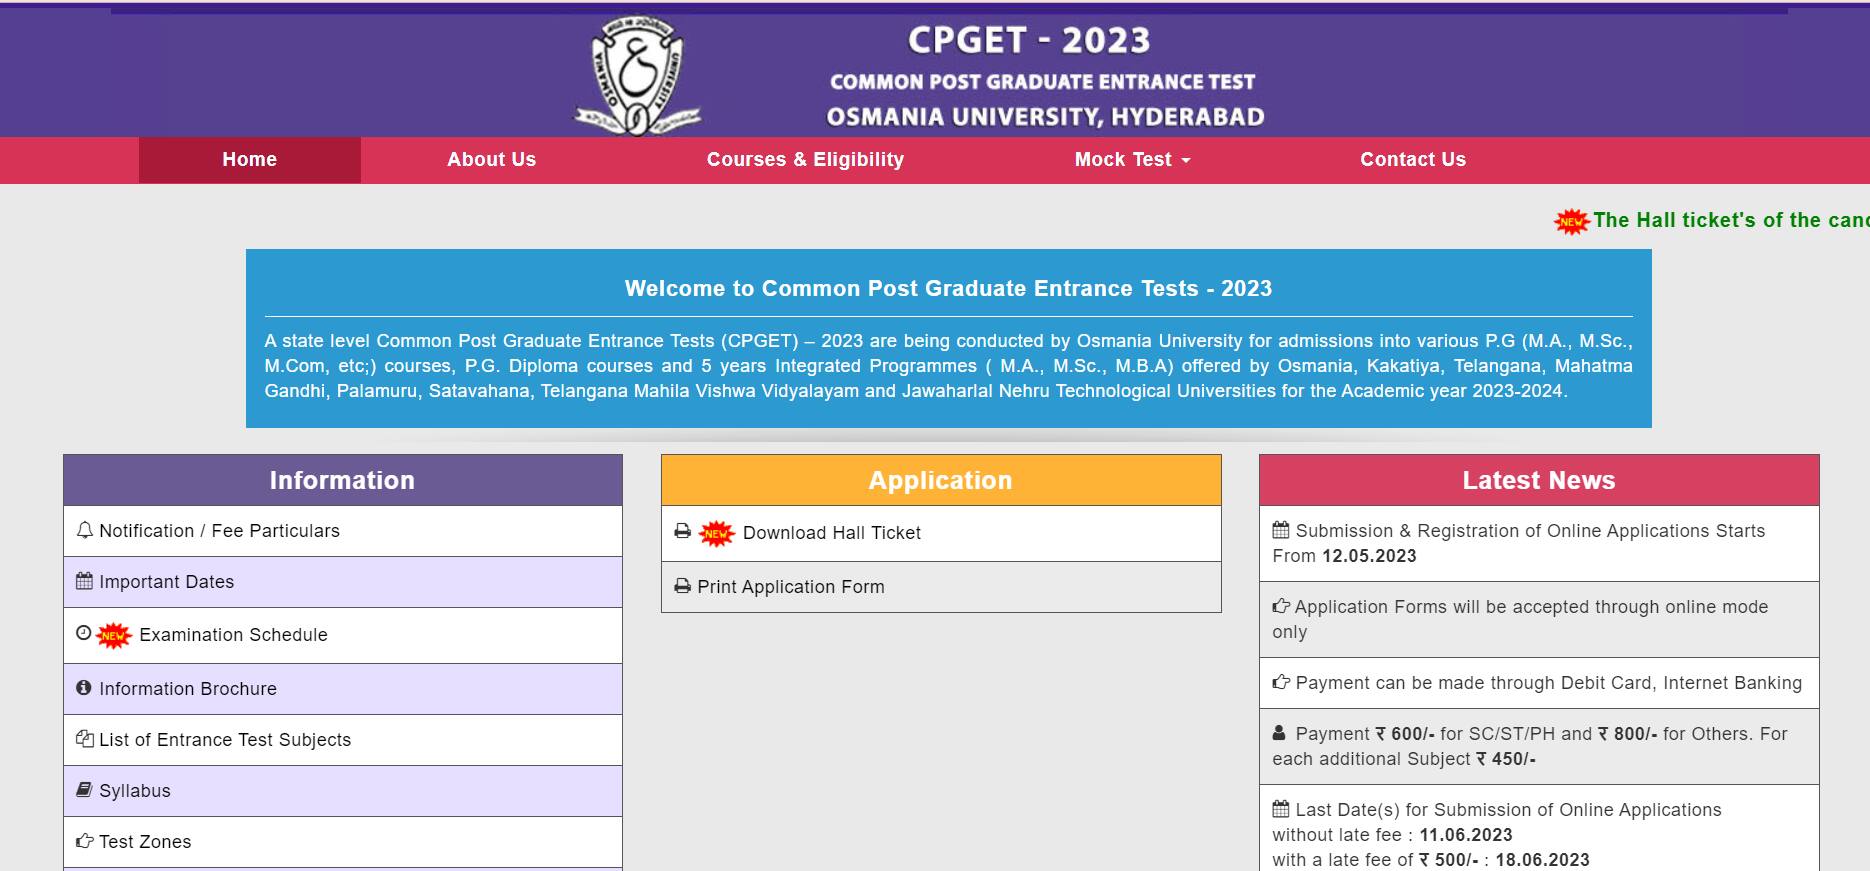
Task: Click the Print Application Form link
Action: (x=791, y=587)
